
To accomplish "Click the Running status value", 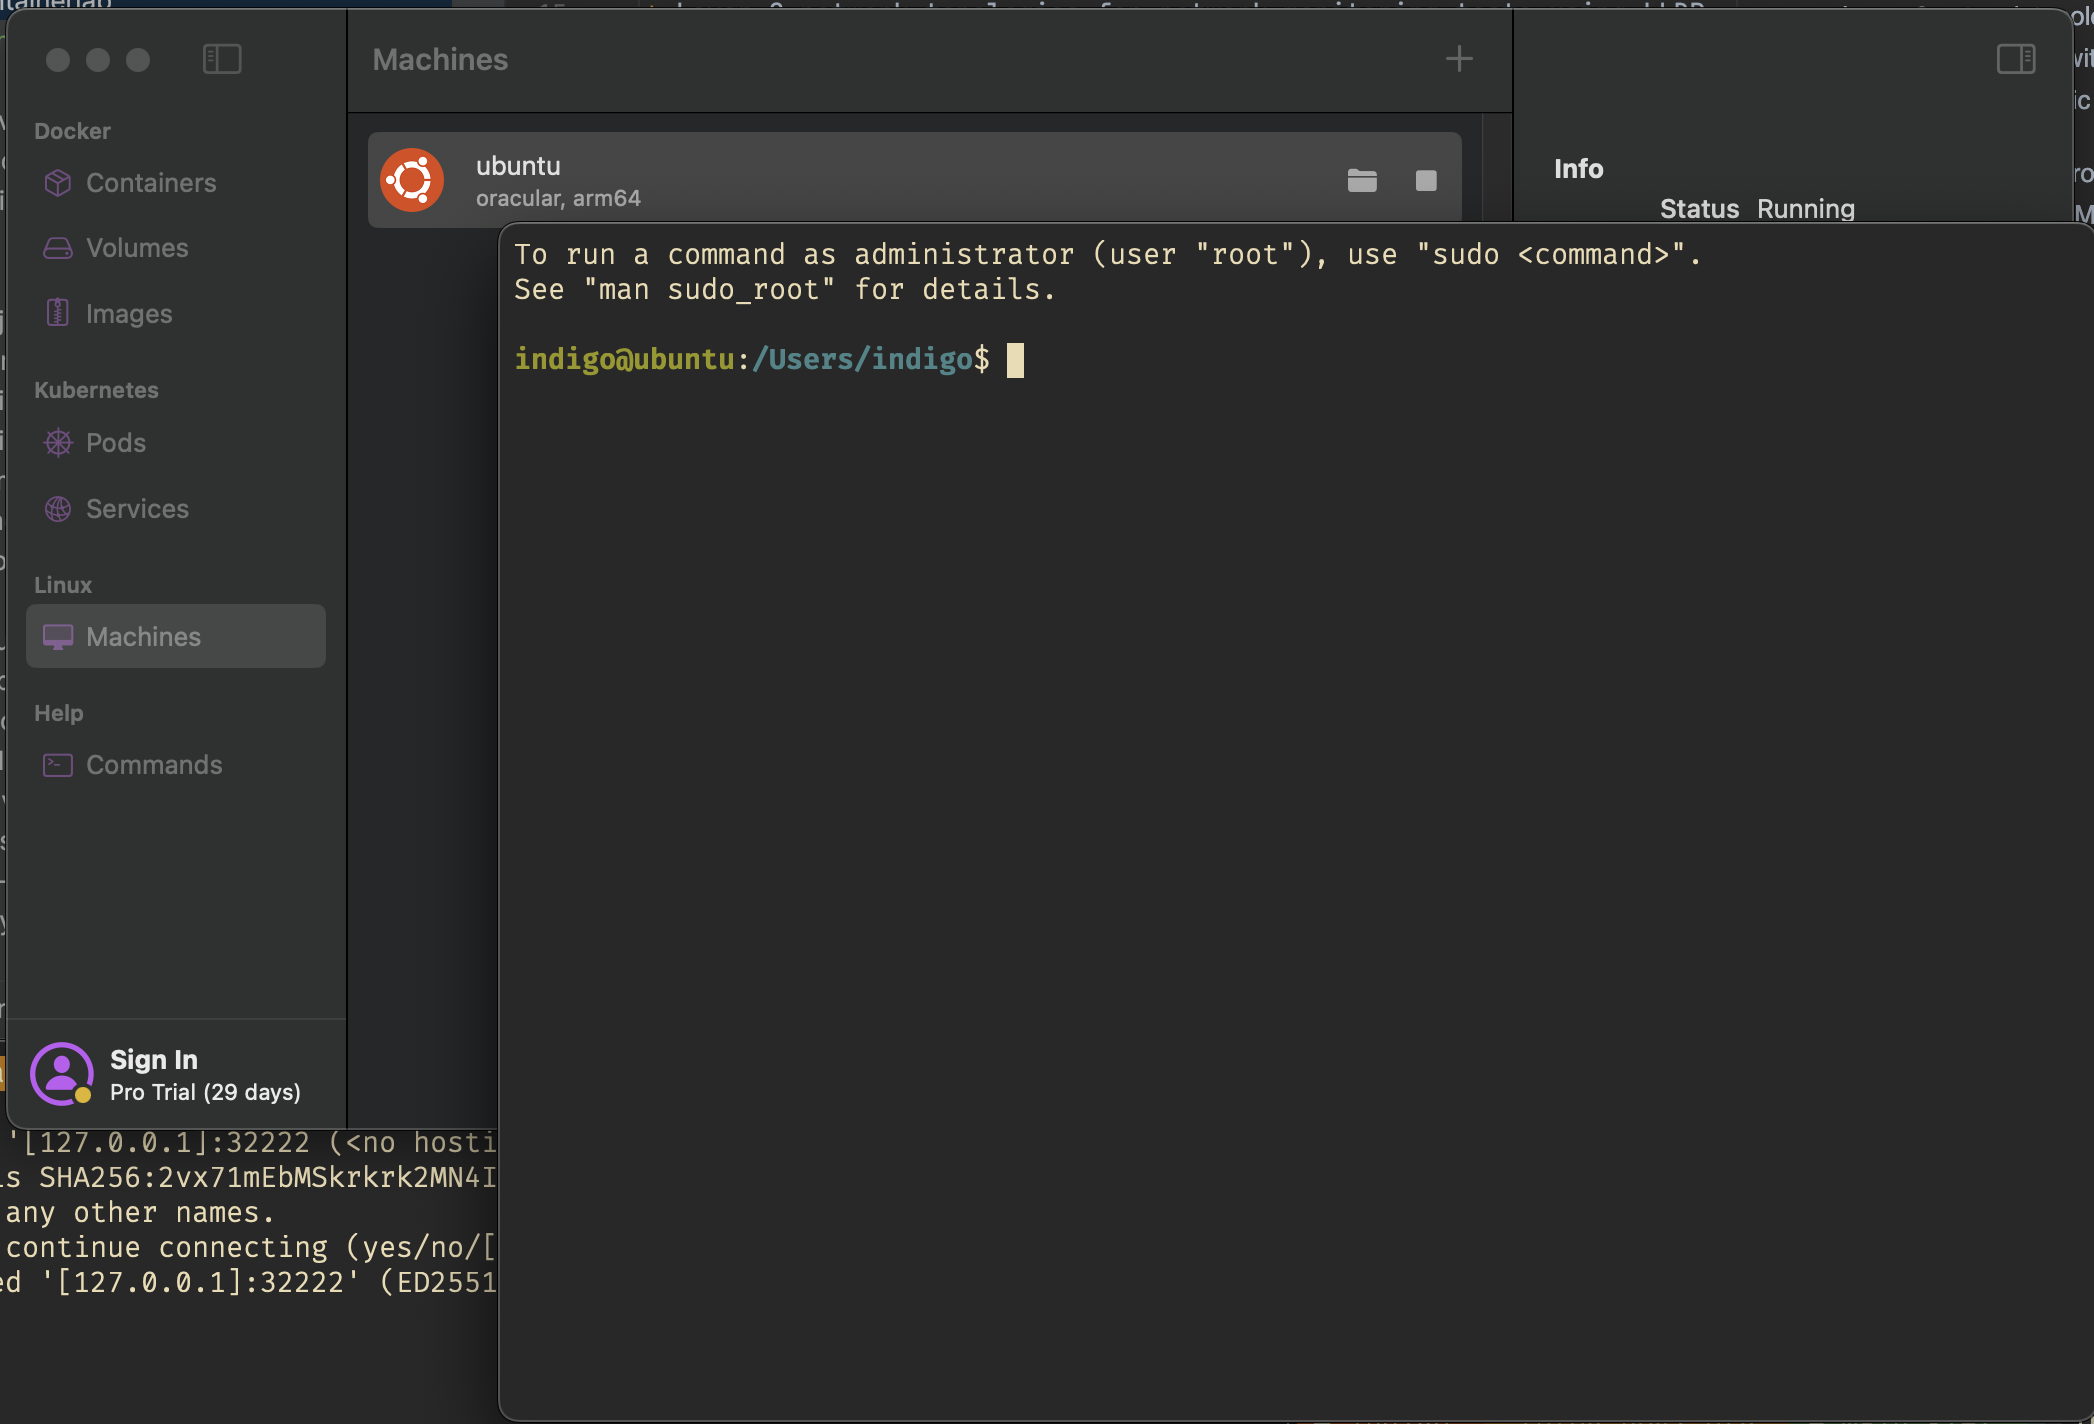I will click(x=1805, y=209).
